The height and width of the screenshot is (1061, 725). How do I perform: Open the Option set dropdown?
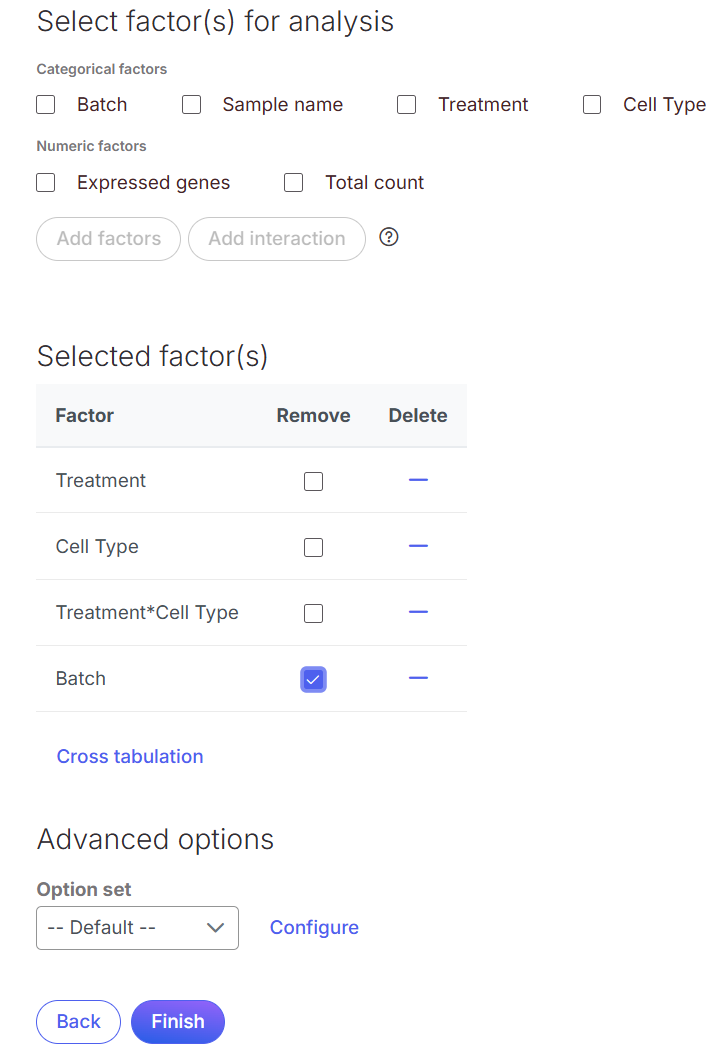[137, 928]
